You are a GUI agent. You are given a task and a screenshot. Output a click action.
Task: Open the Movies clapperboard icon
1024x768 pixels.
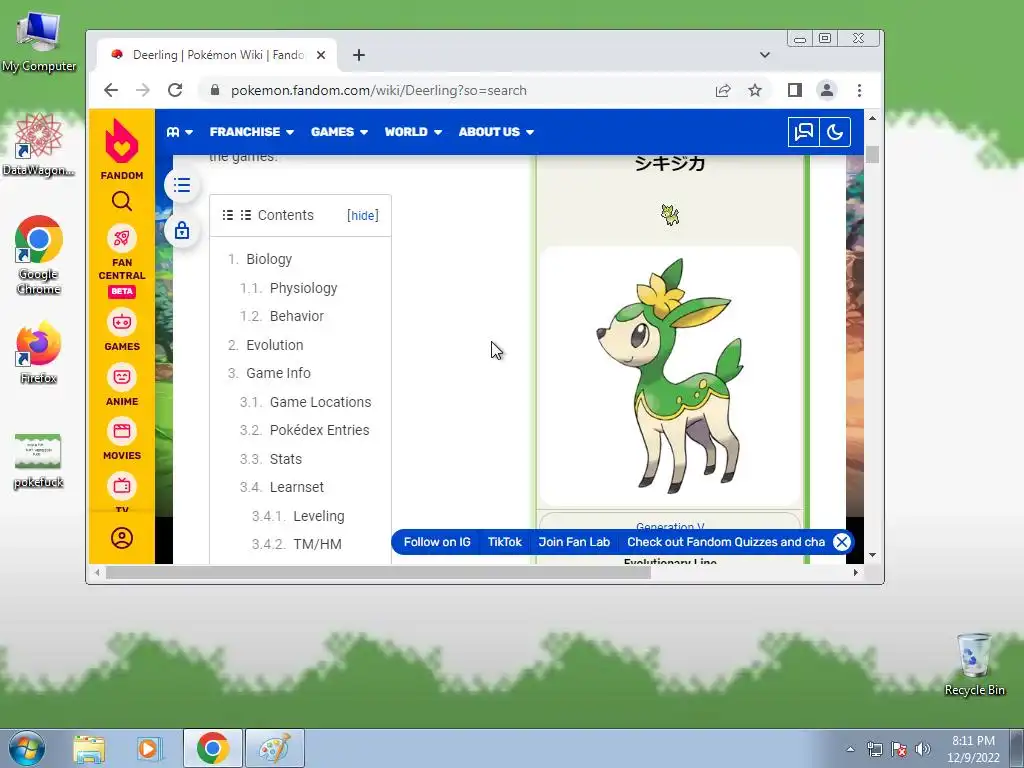(121, 432)
